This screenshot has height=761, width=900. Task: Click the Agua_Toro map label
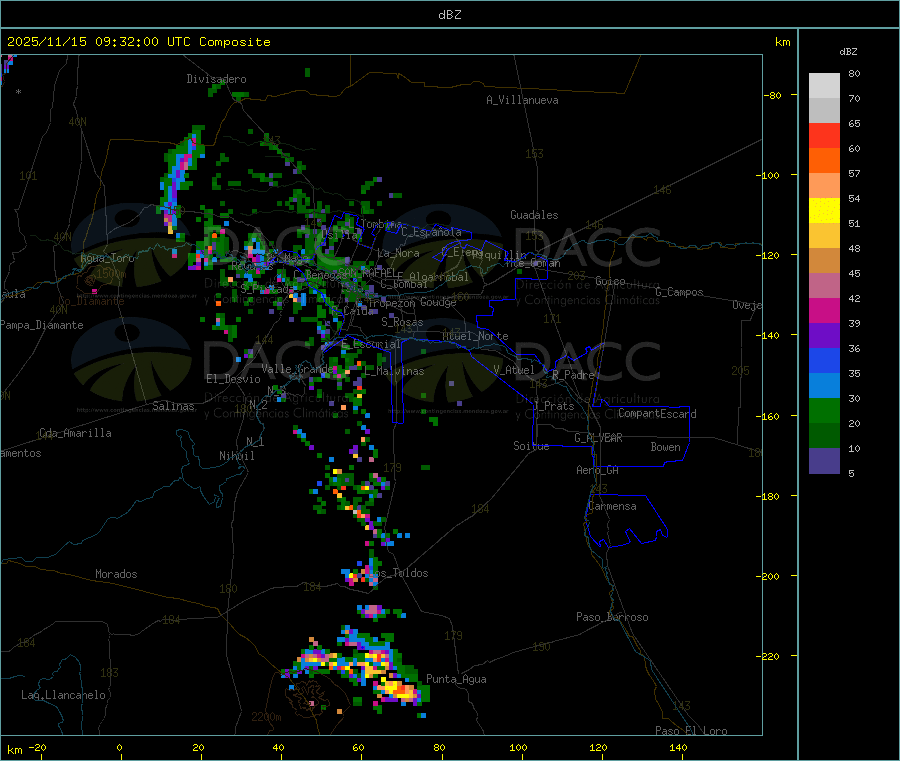point(107,258)
